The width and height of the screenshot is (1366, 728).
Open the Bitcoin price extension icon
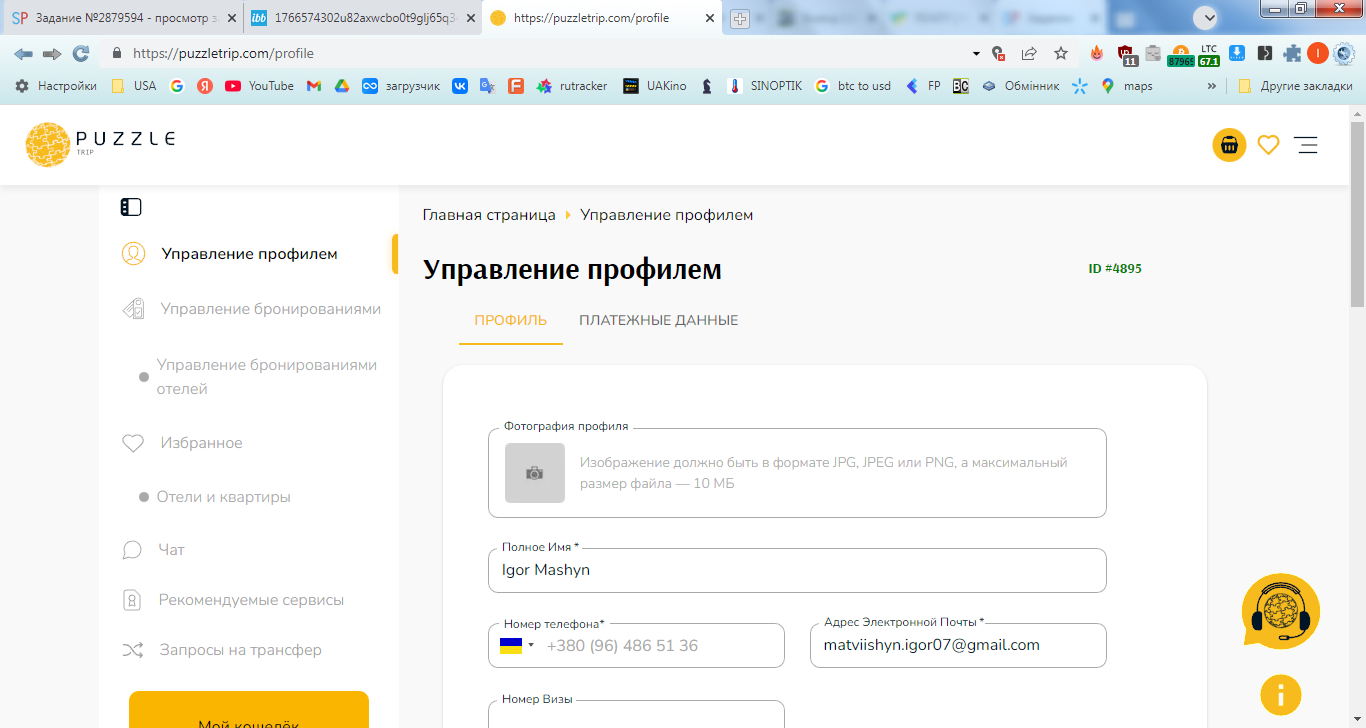click(x=1180, y=55)
